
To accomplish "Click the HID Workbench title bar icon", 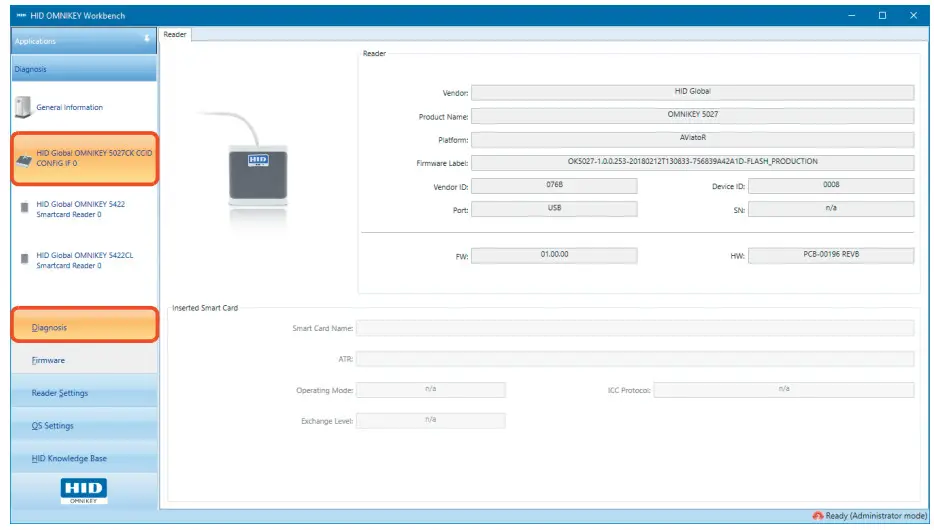I will [21, 15].
